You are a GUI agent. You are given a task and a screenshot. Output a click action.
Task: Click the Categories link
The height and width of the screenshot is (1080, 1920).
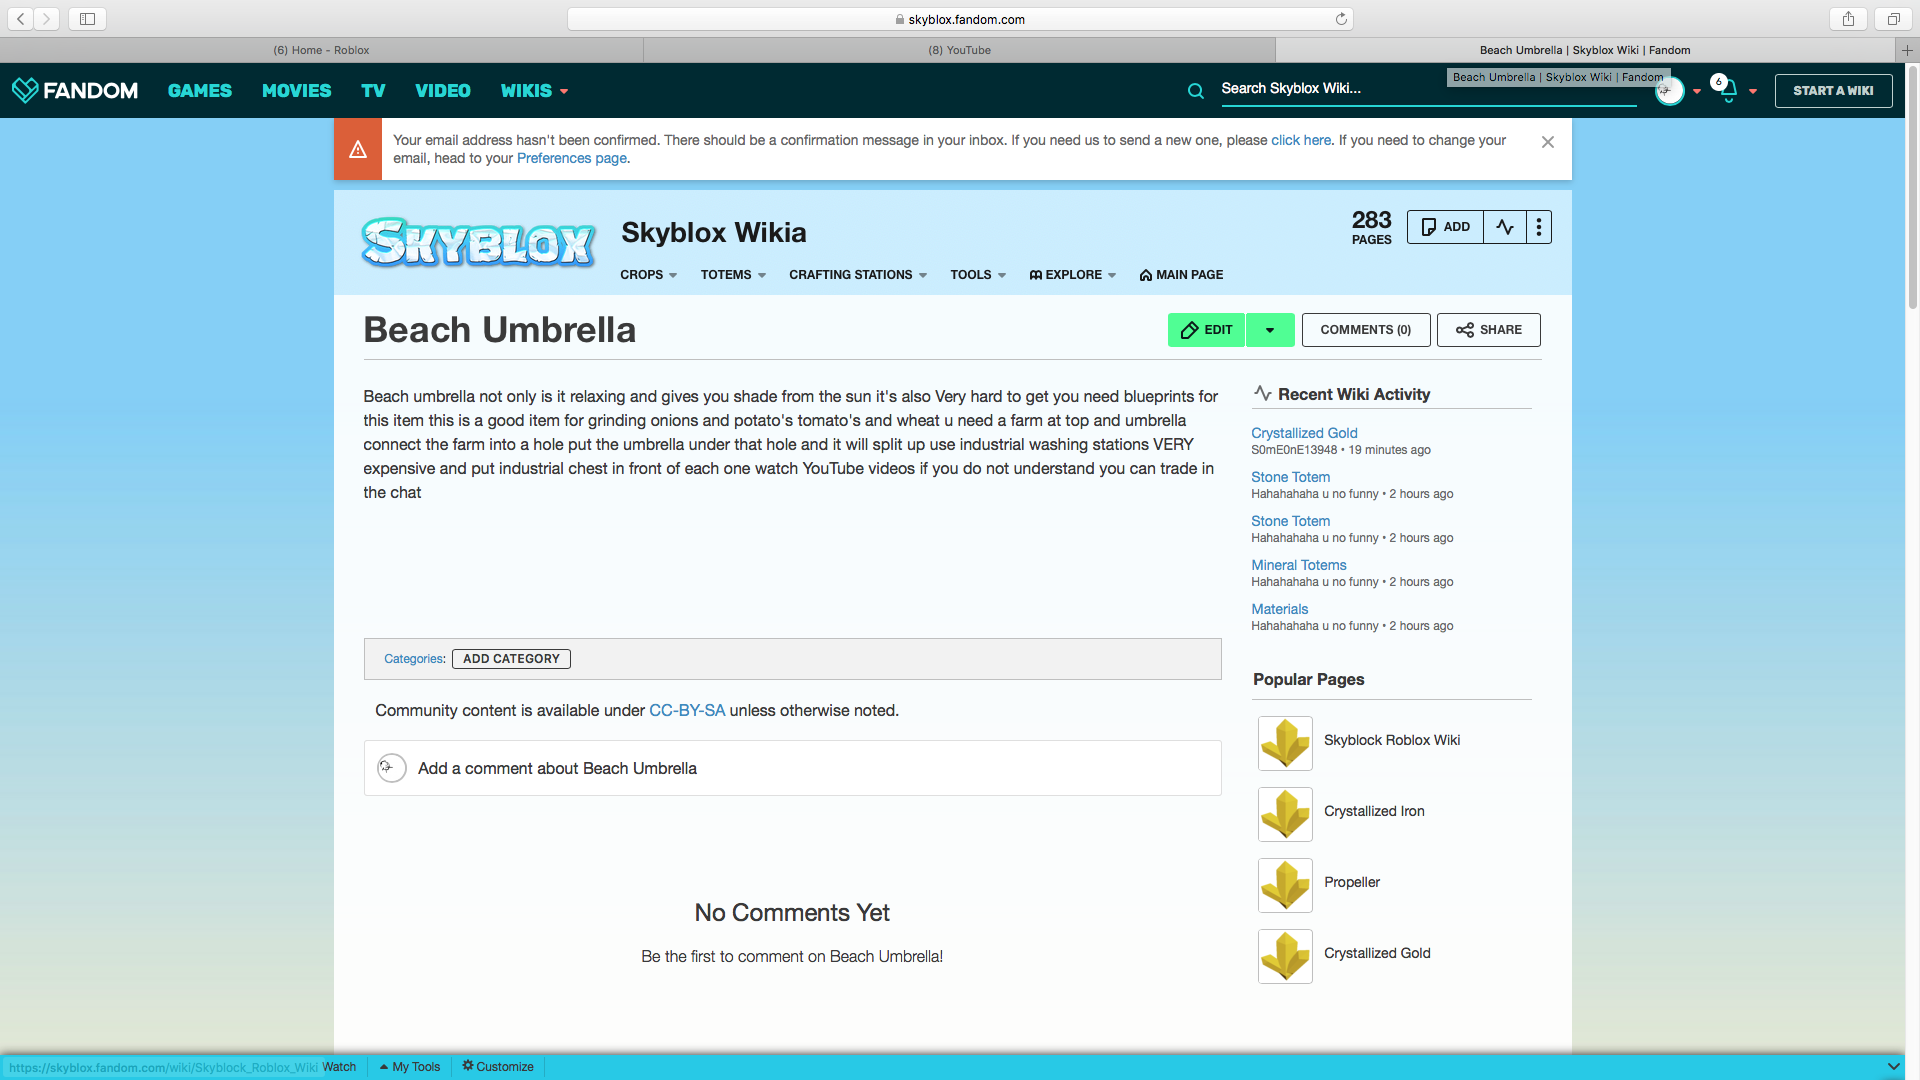point(414,659)
